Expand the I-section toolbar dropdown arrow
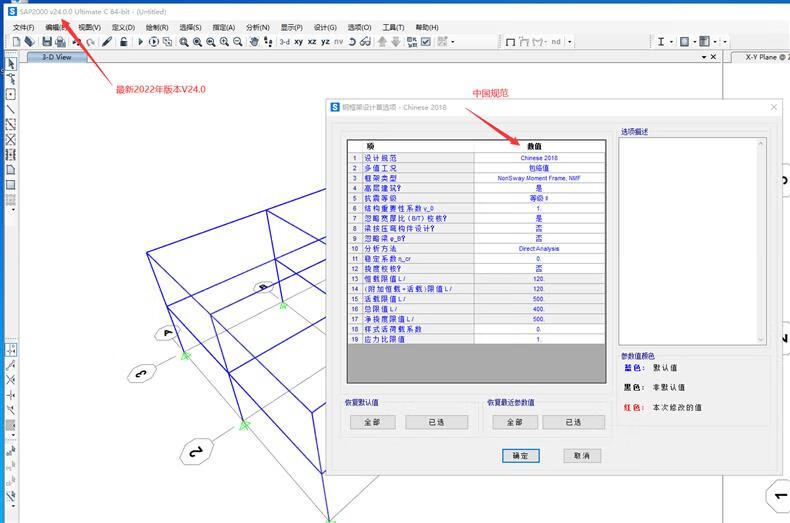790x523 pixels. click(x=672, y=42)
